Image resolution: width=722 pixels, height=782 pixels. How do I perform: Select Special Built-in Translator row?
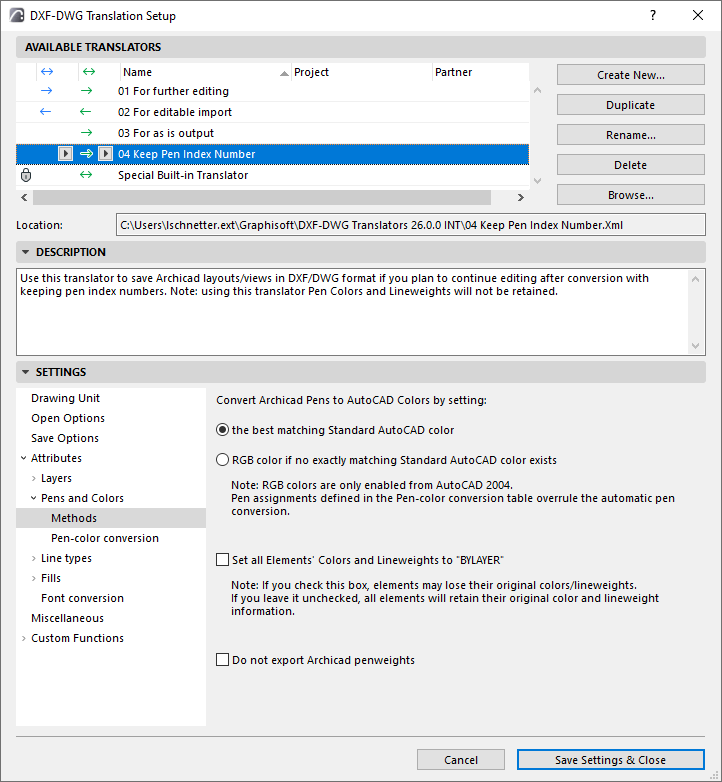[272, 175]
